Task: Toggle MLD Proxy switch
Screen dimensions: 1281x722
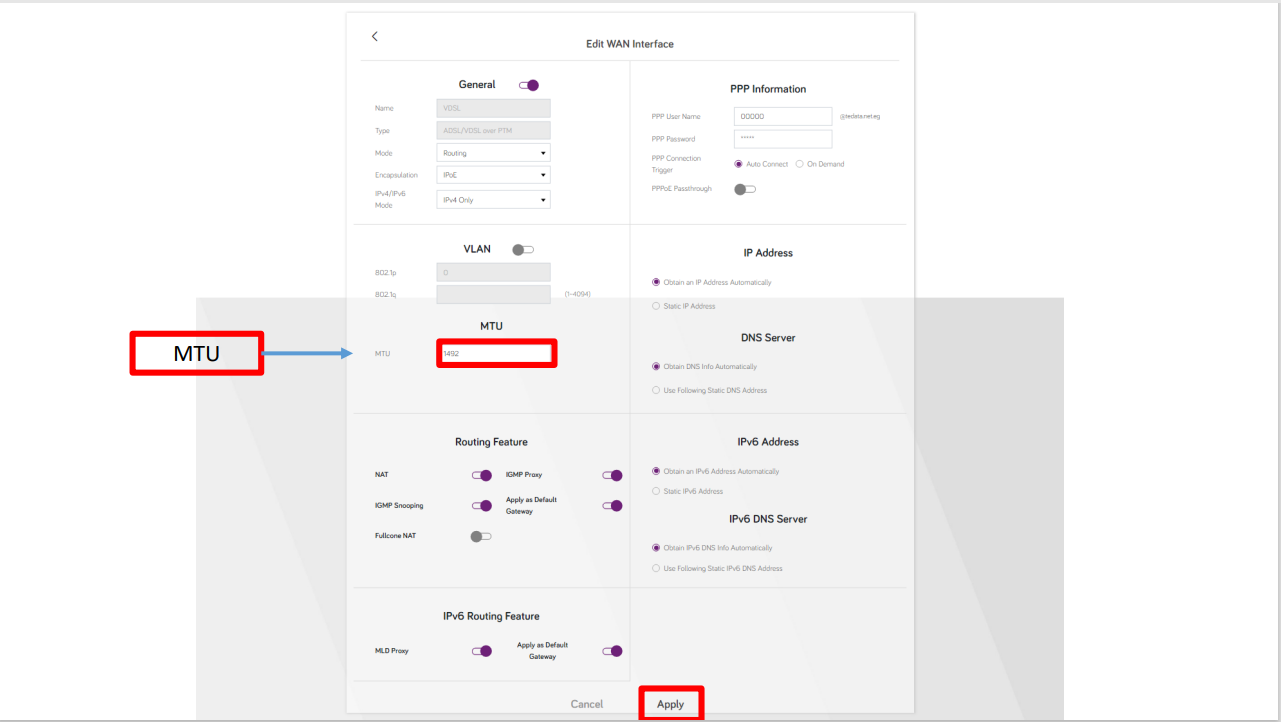Action: (x=482, y=651)
